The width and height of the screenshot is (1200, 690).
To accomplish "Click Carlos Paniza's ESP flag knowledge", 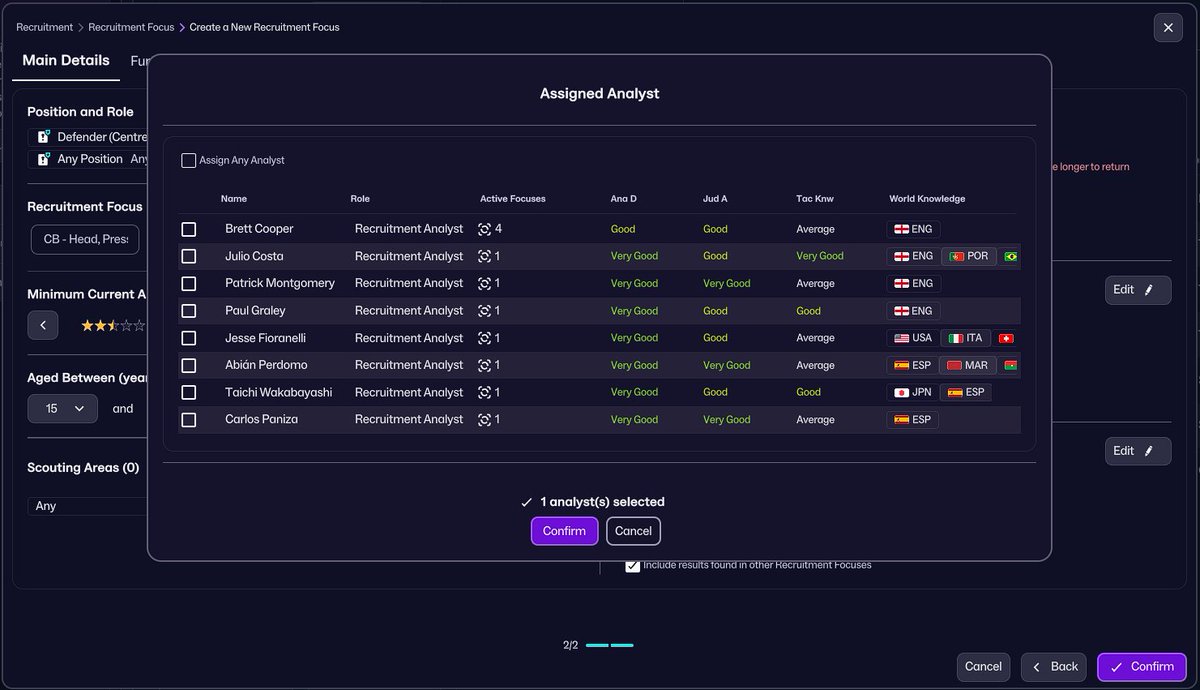I will click(x=912, y=420).
